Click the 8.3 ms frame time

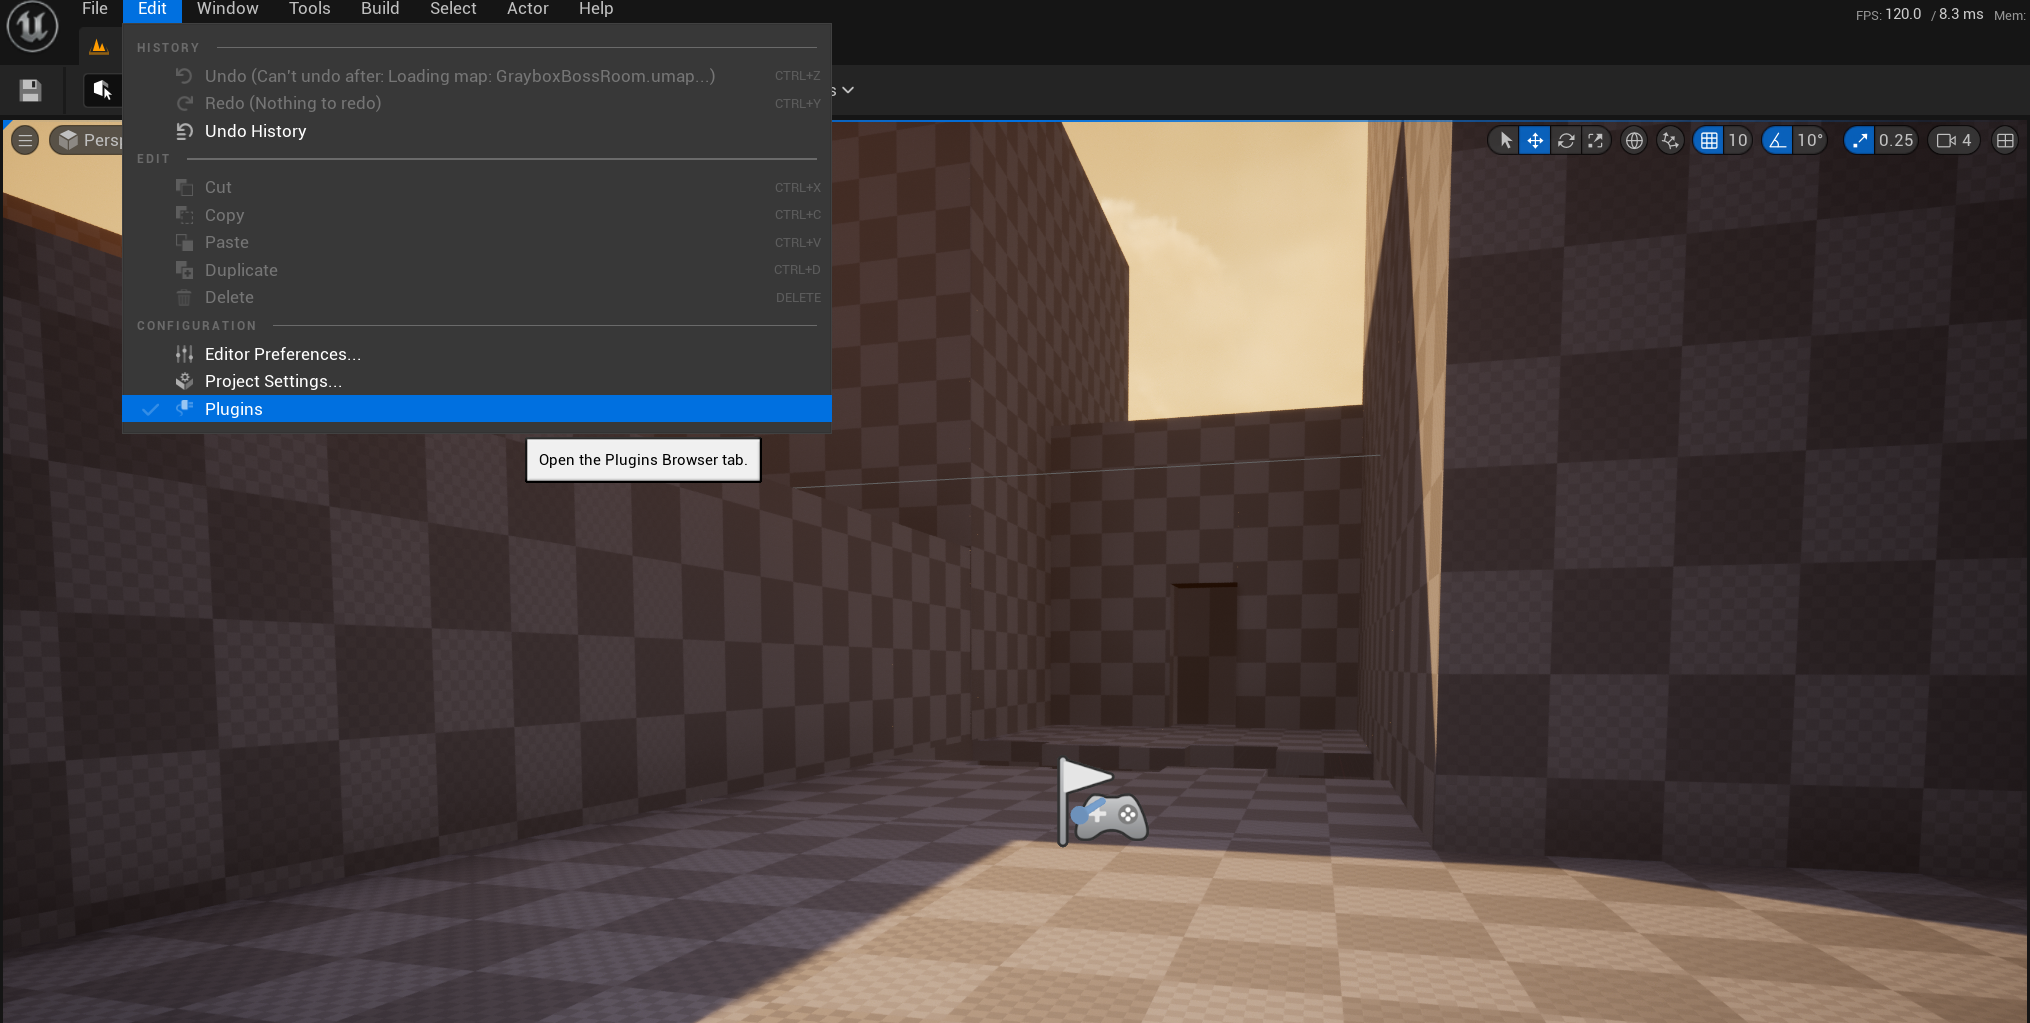tap(1960, 14)
